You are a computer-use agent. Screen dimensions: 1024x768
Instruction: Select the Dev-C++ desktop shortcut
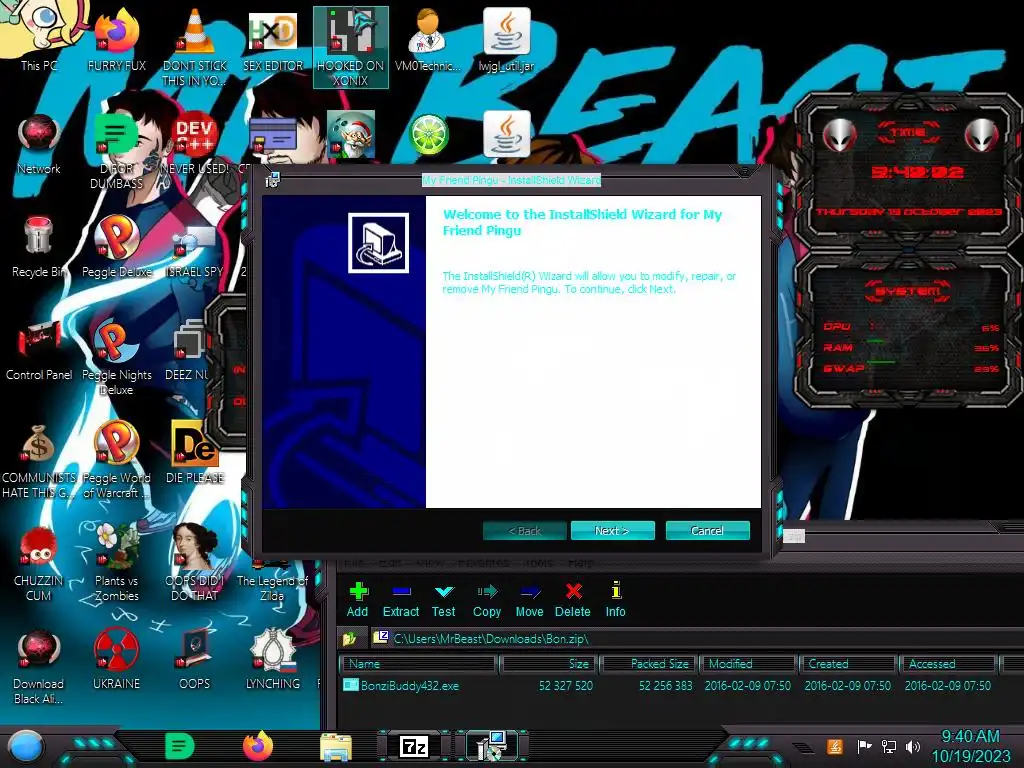click(x=195, y=144)
